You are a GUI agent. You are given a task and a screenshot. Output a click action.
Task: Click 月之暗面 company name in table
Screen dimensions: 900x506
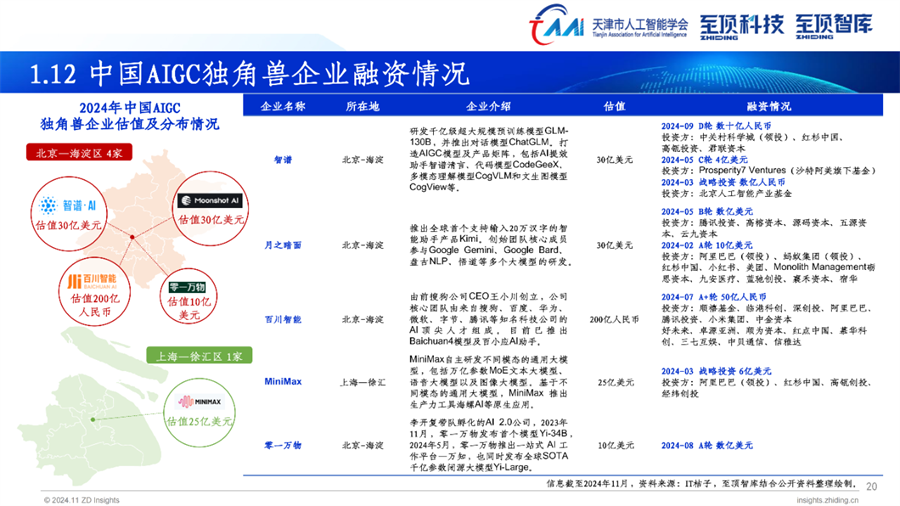coord(282,244)
